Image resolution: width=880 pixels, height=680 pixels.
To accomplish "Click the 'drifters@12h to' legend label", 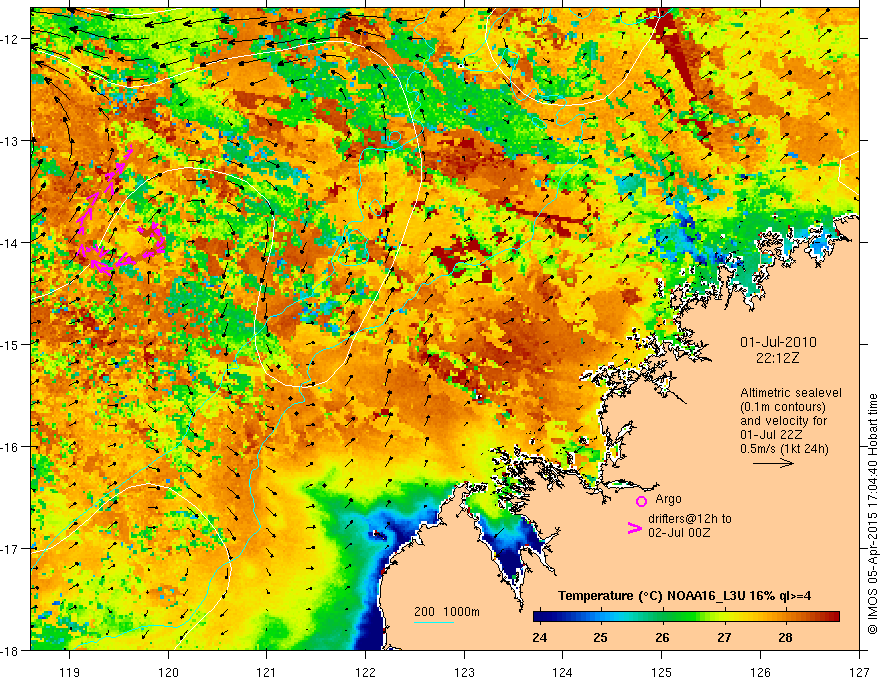I will coord(690,519).
